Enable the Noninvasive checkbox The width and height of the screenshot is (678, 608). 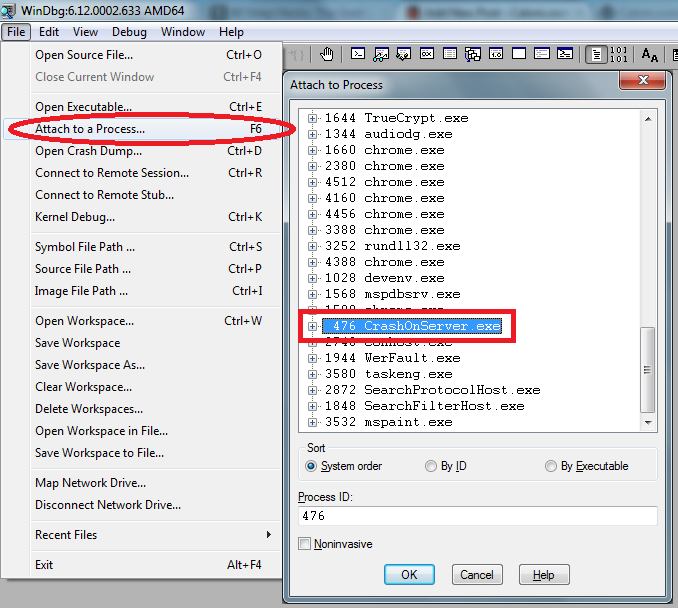305,543
